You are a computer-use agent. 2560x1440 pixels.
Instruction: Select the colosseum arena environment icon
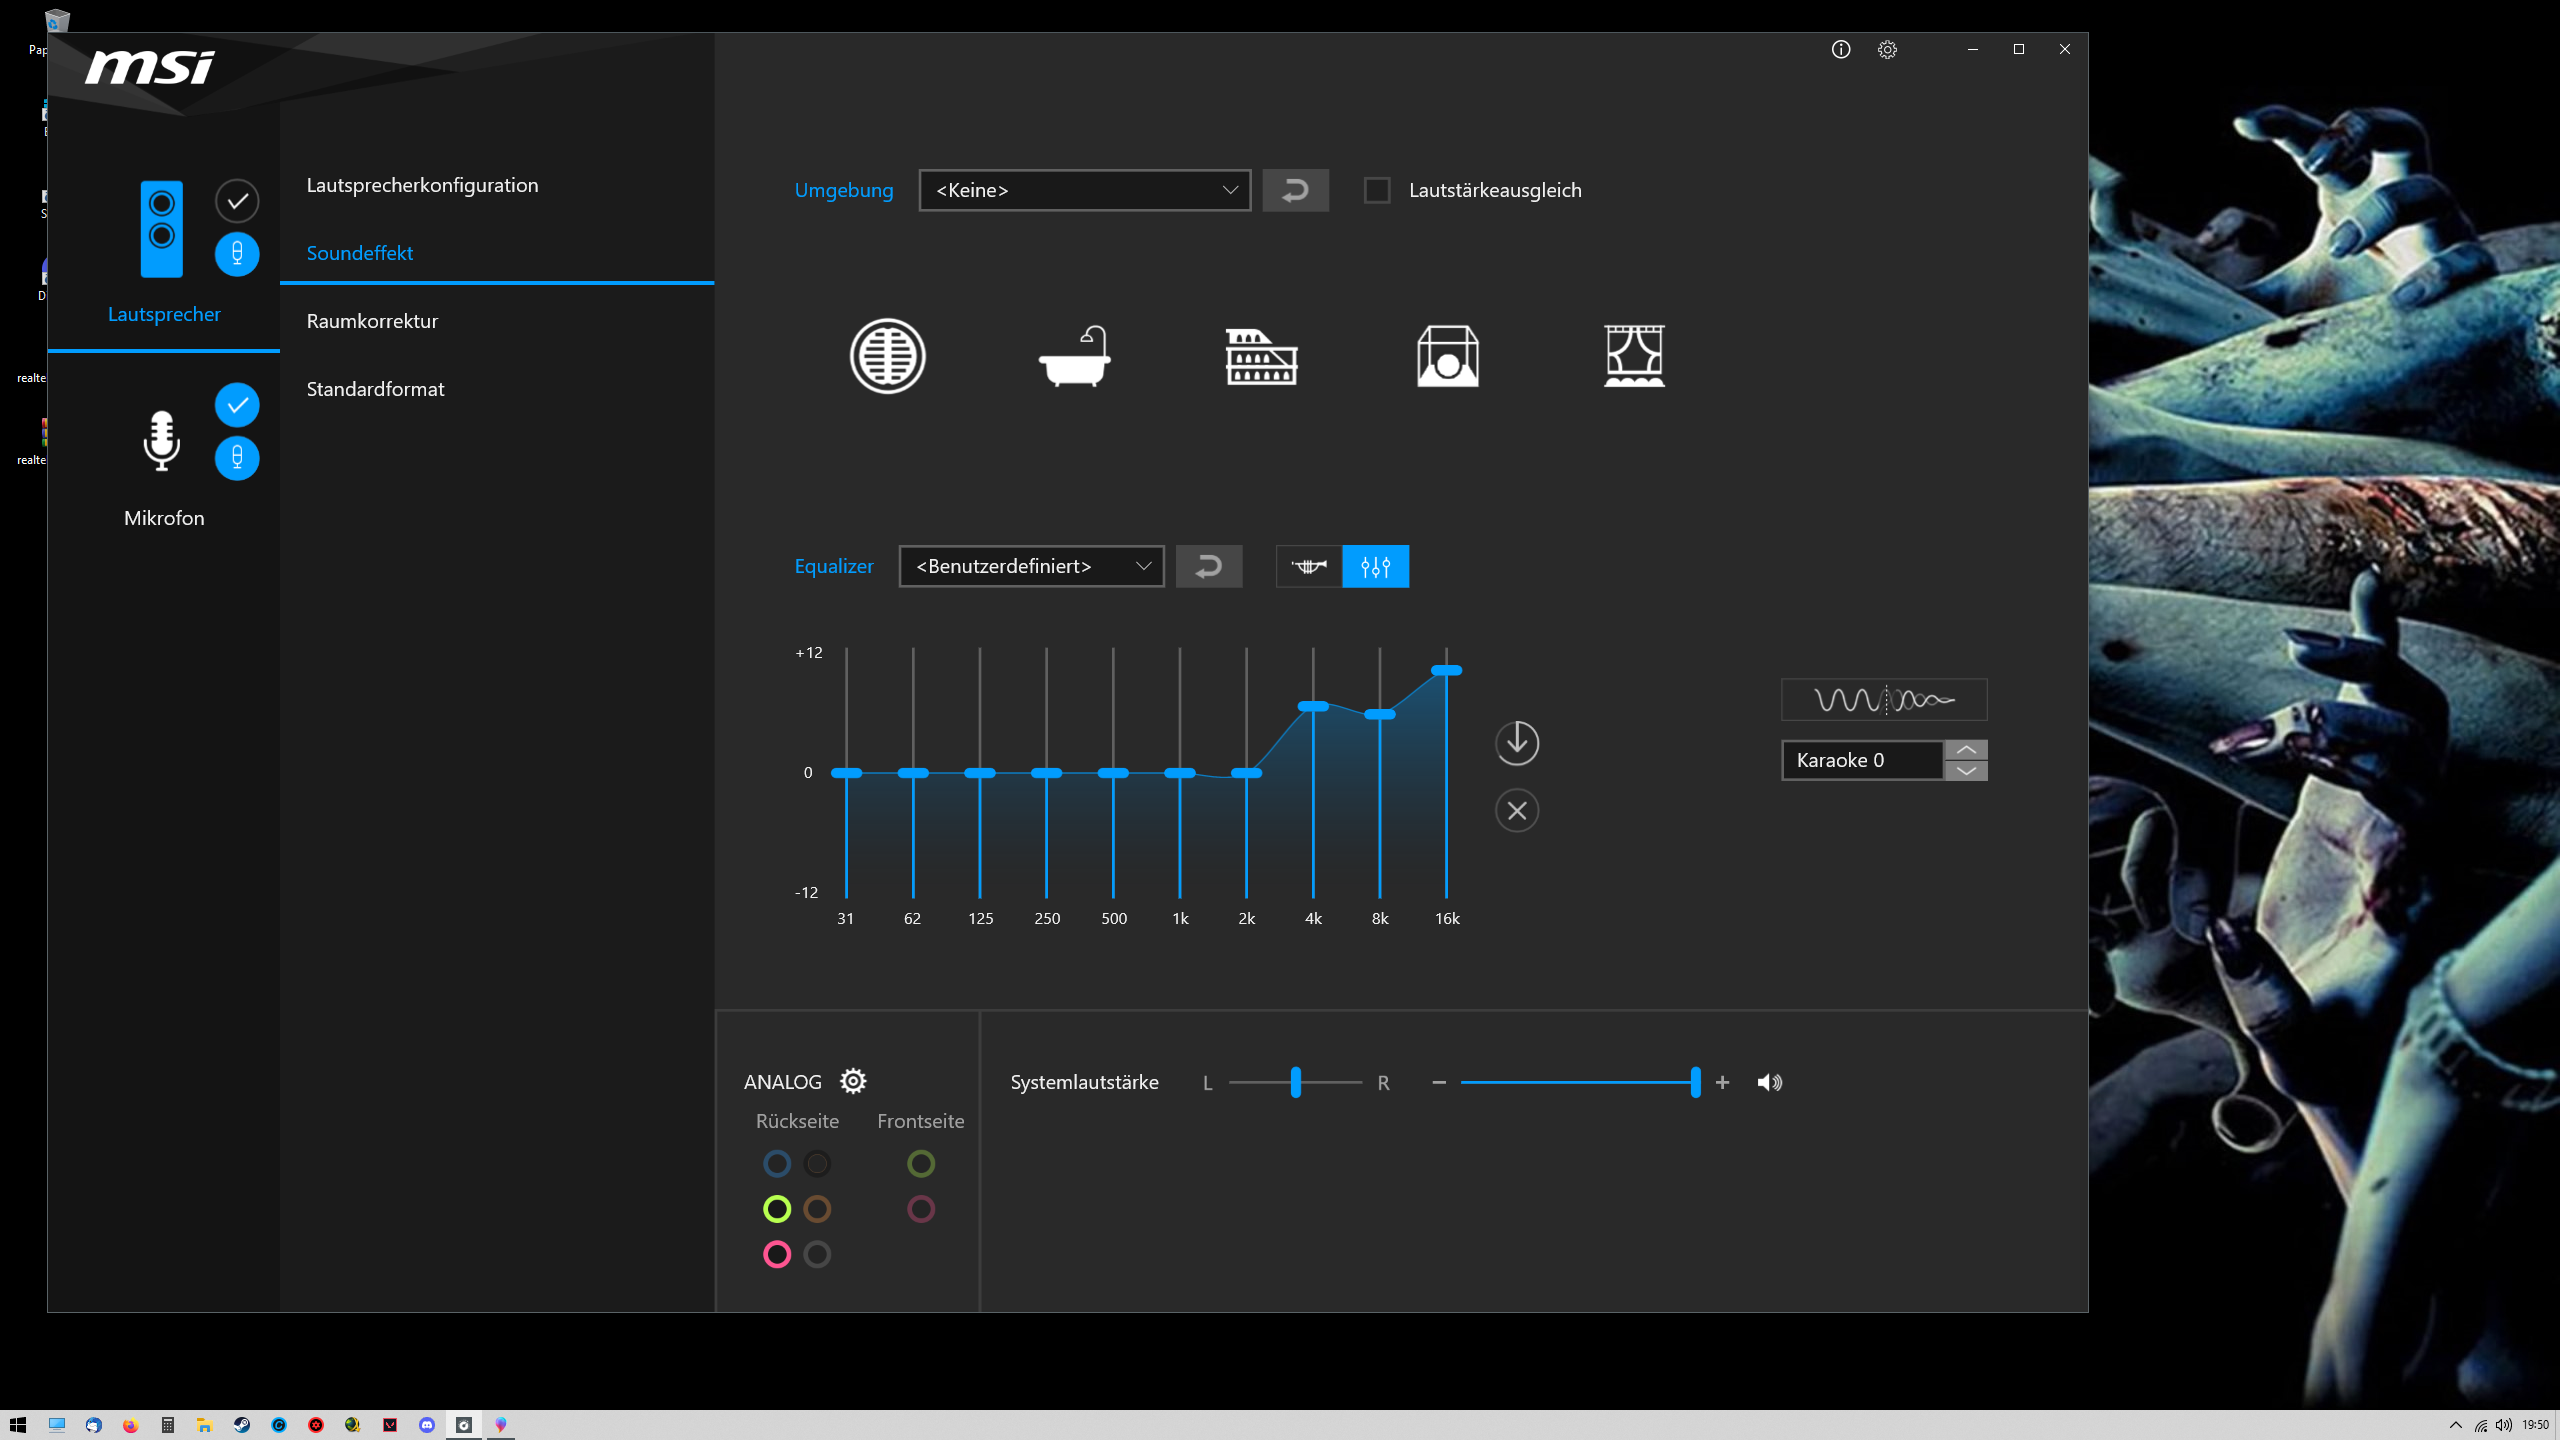tap(1261, 356)
